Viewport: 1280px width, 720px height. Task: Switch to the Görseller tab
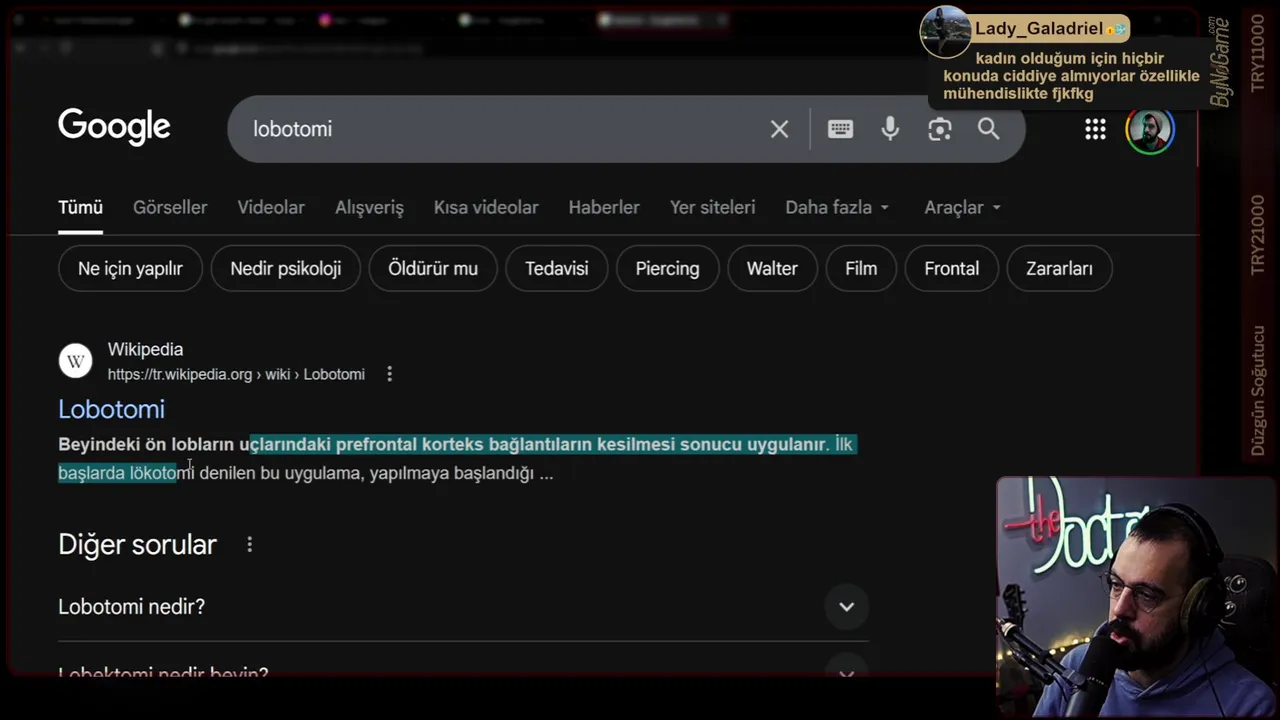[170, 208]
